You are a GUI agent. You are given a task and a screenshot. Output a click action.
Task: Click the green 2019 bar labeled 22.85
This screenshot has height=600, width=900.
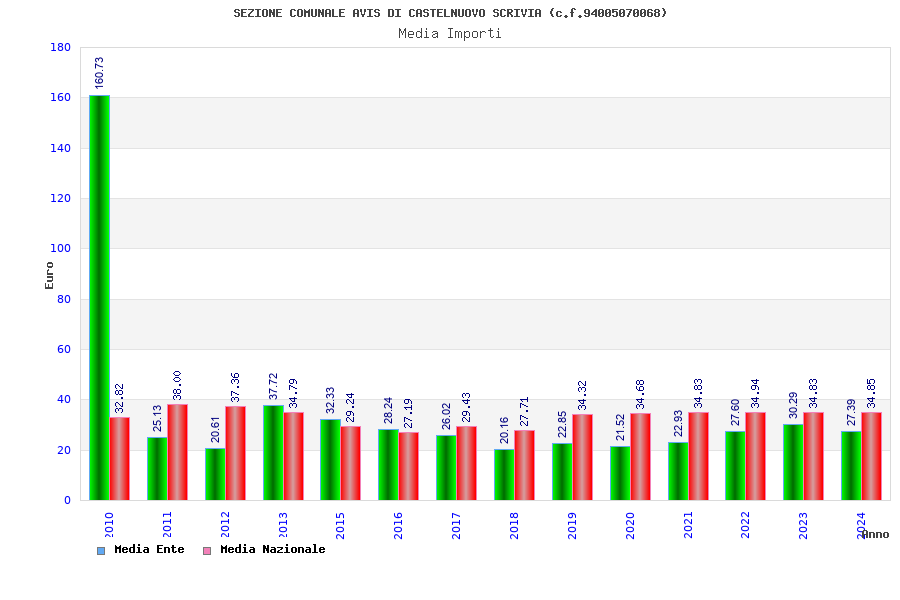[x=562, y=471]
